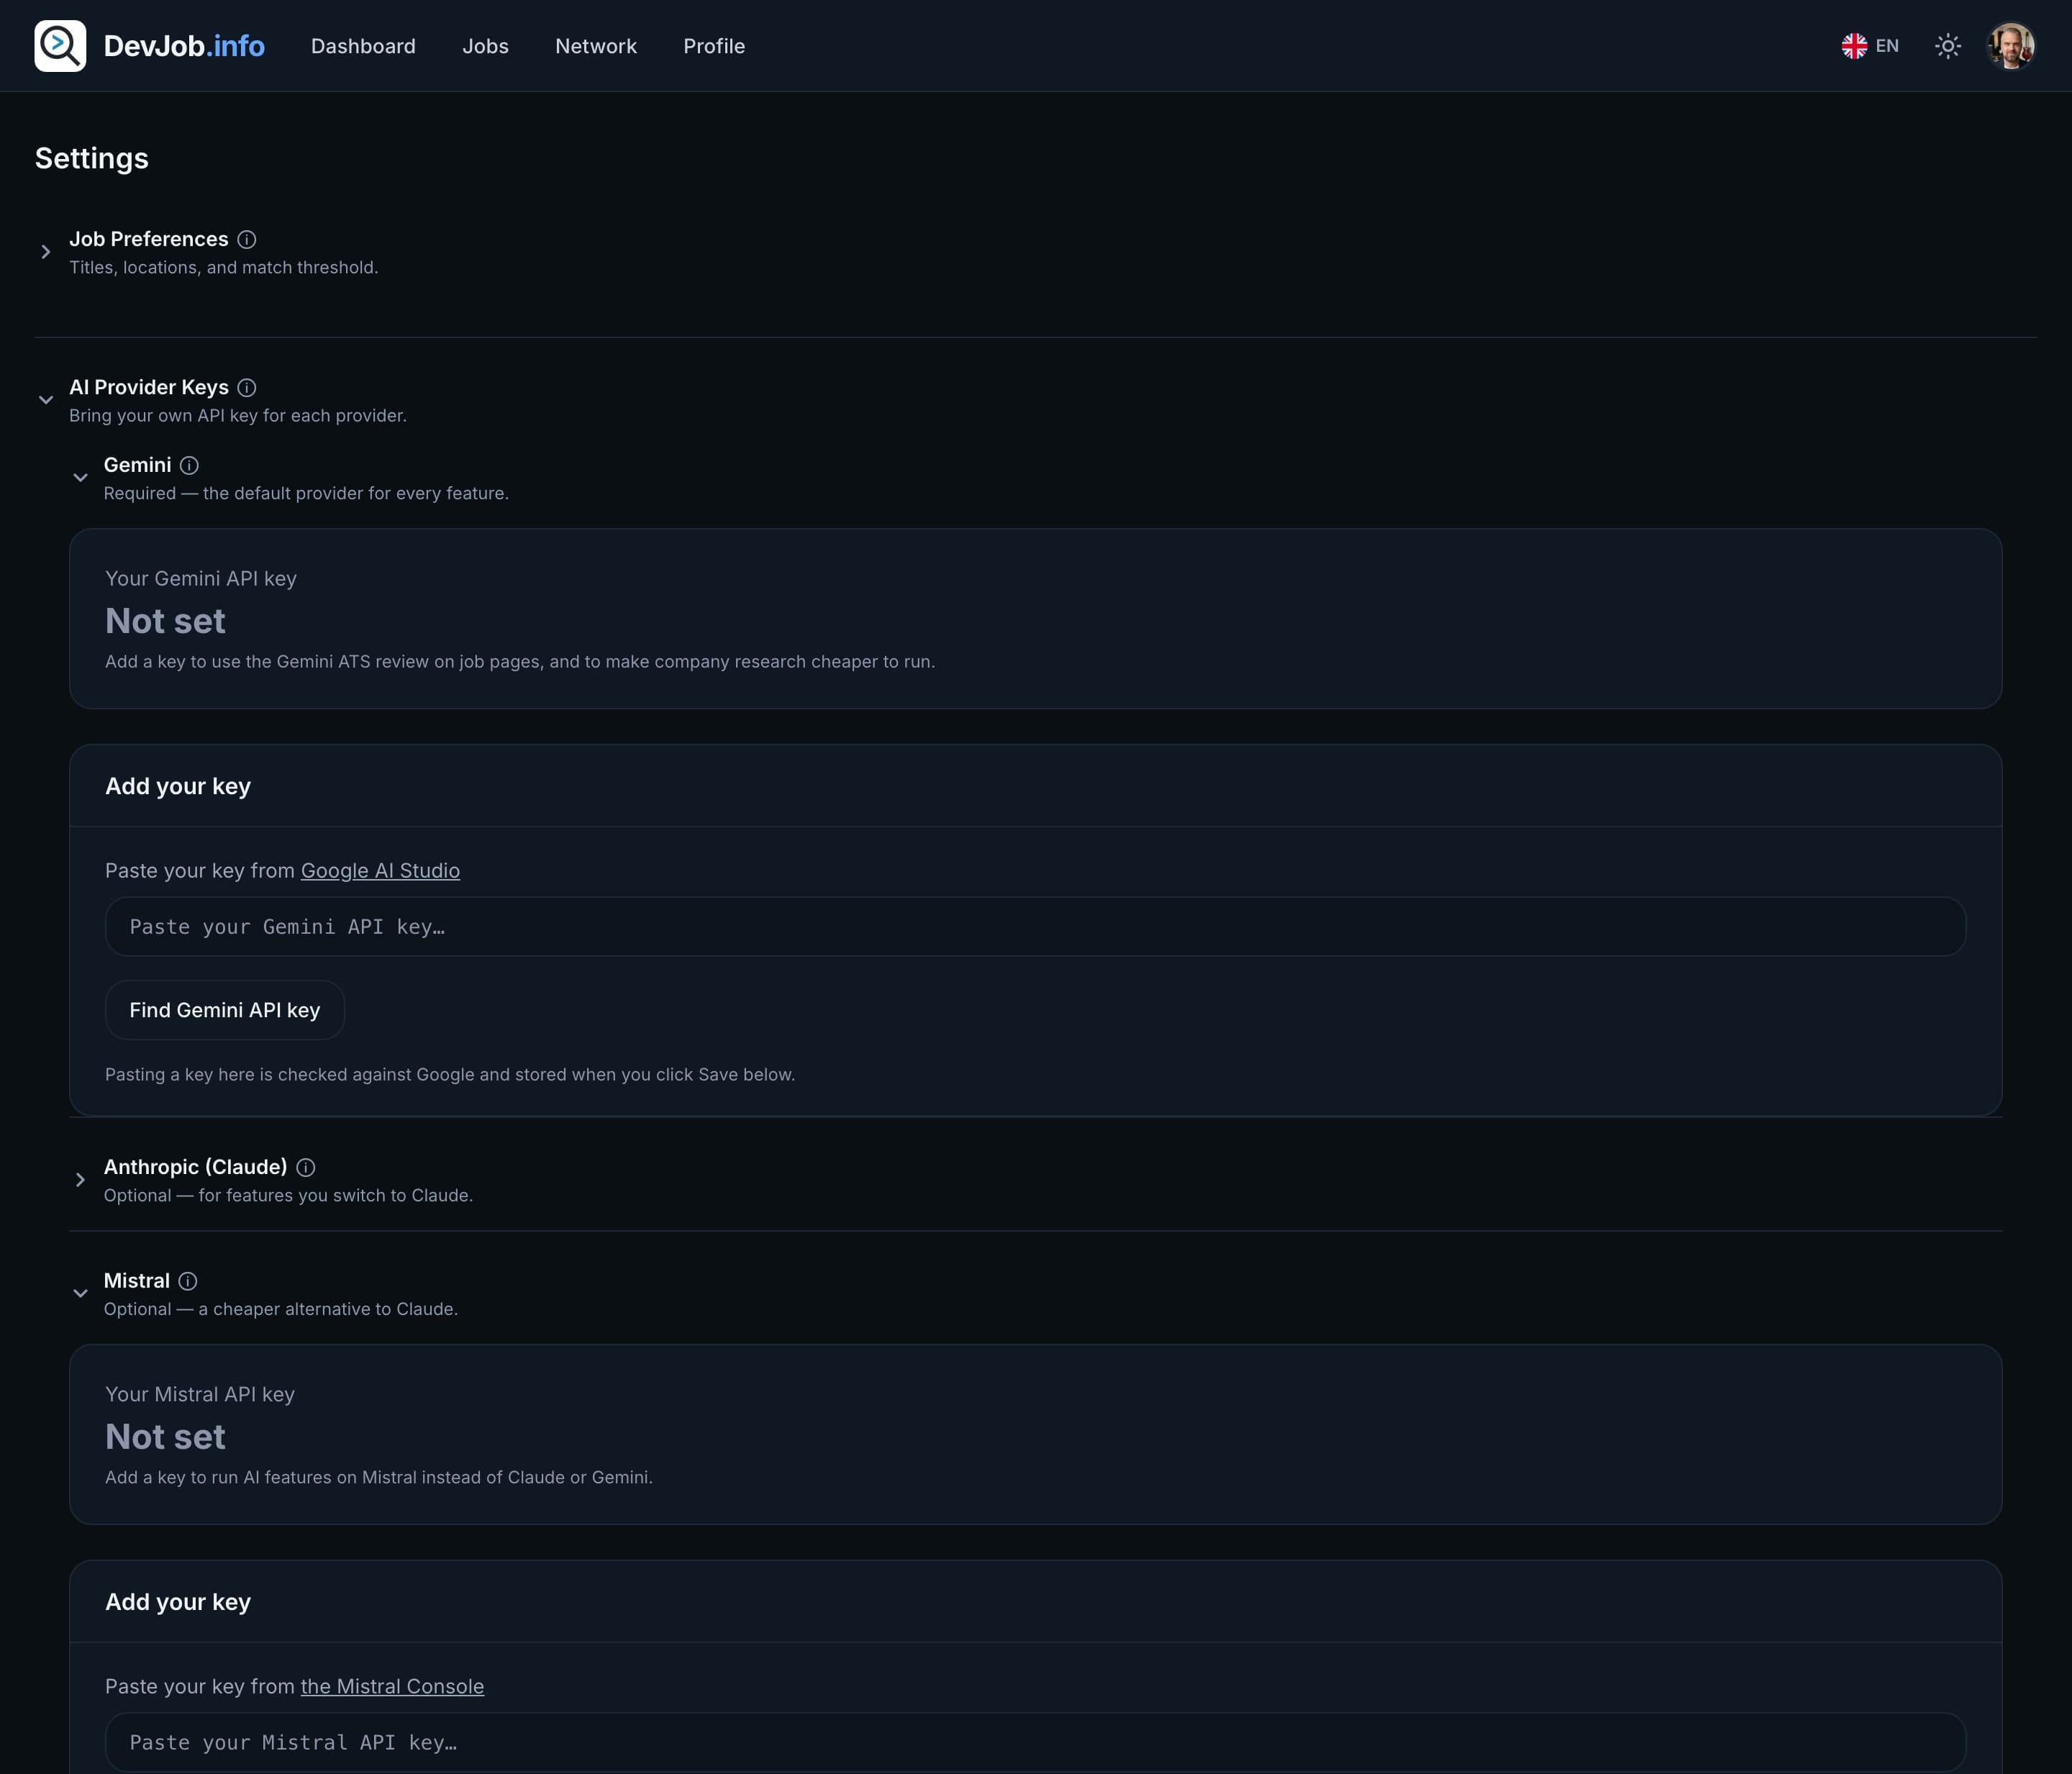Open the user avatar menu
Image resolution: width=2072 pixels, height=1774 pixels.
coord(2010,46)
